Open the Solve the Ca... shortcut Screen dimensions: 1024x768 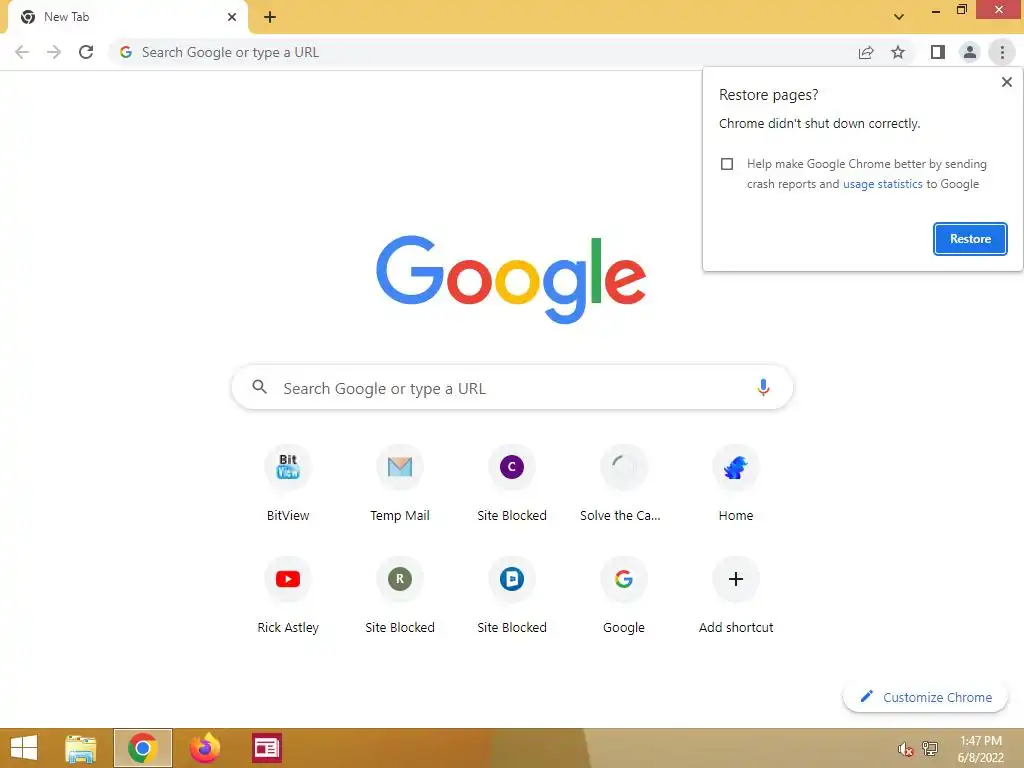[624, 483]
